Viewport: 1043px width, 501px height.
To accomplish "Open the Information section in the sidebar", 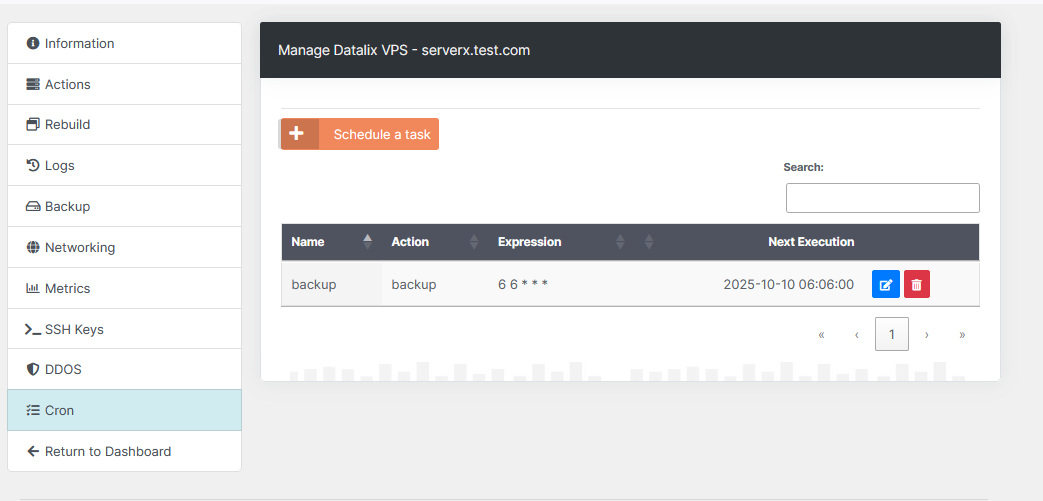I will pyautogui.click(x=79, y=43).
